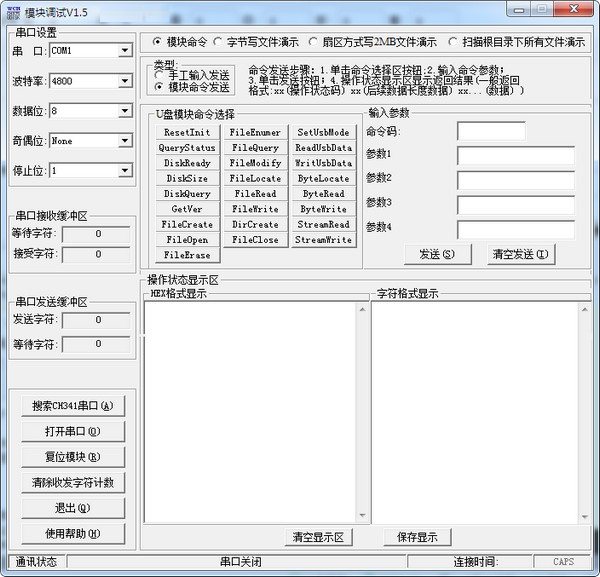
Task: Click the 退出 (Q) button
Action: coord(73,508)
